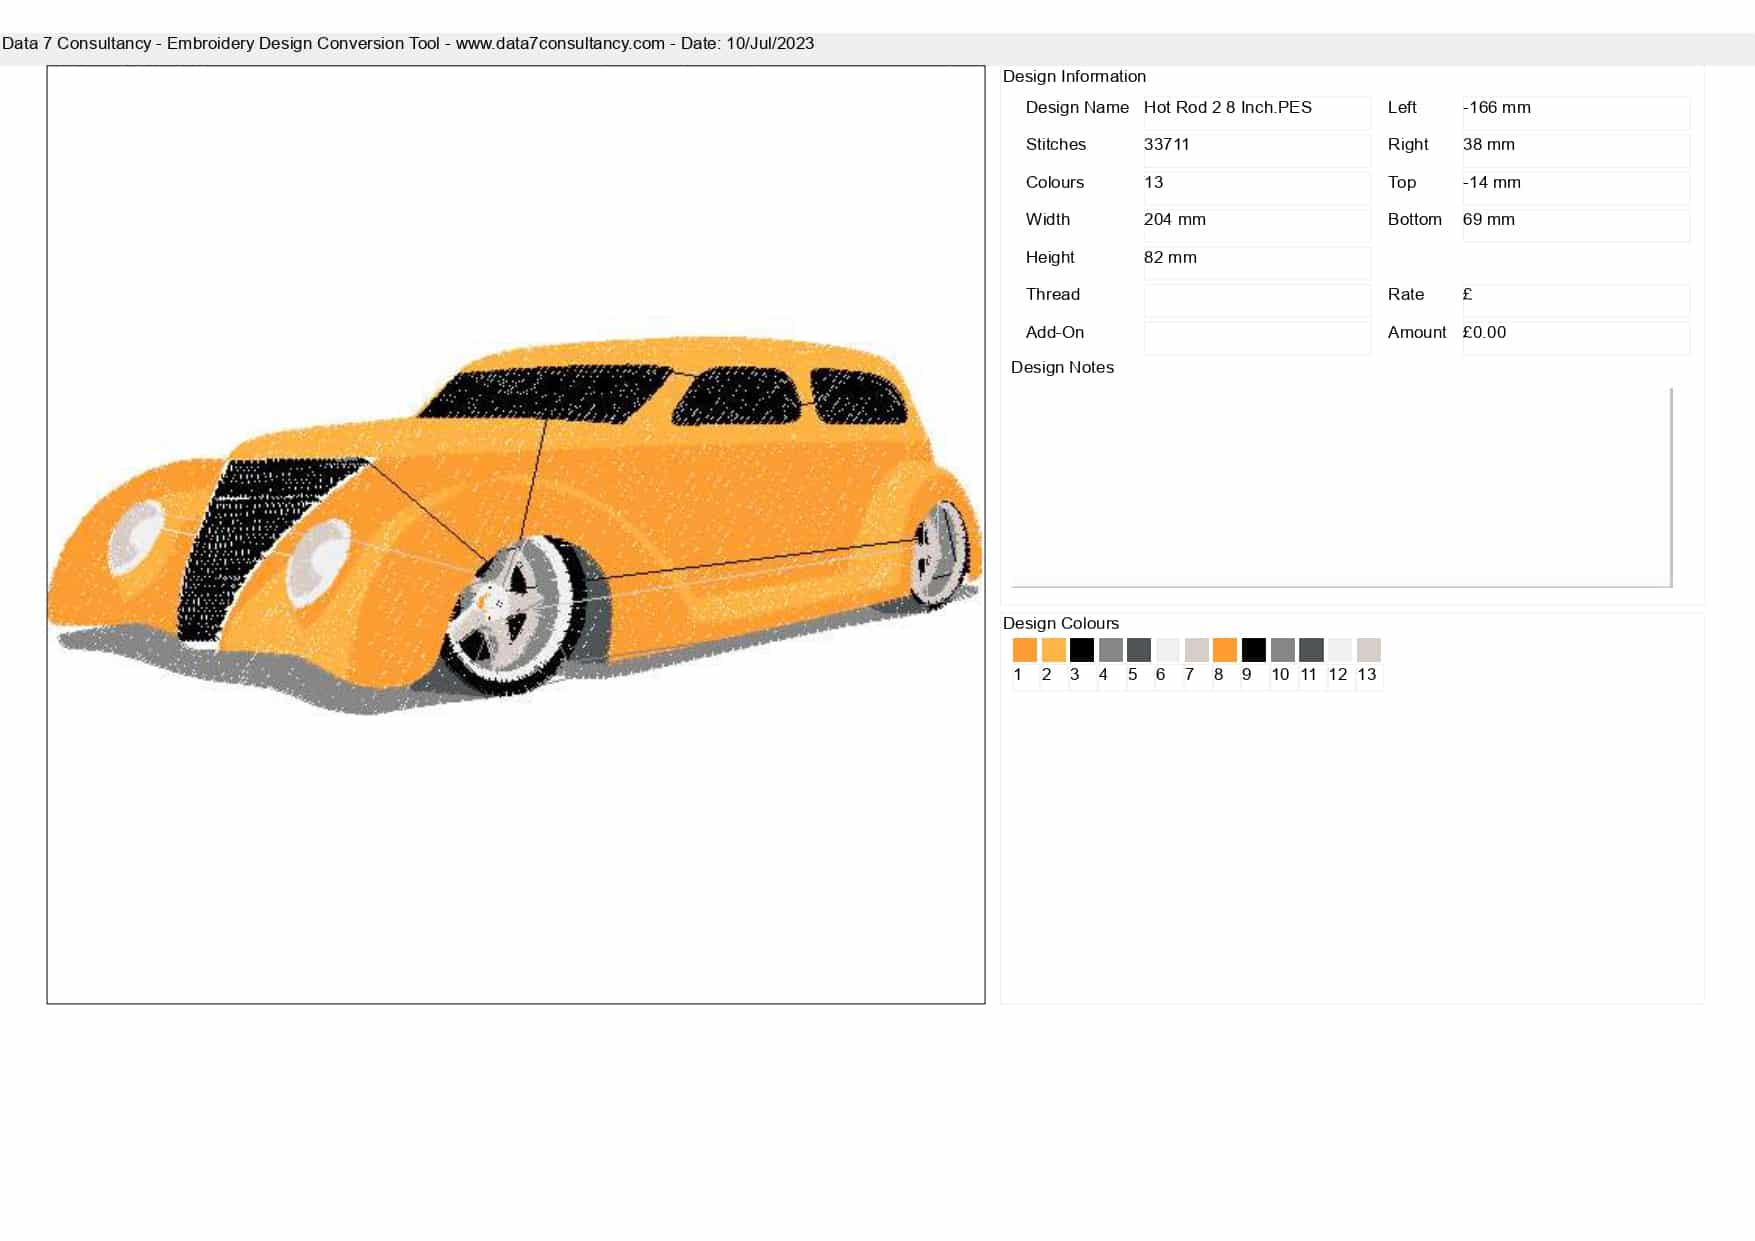Click the Bottom label
This screenshot has width=1755, height=1241.
pyautogui.click(x=1414, y=219)
